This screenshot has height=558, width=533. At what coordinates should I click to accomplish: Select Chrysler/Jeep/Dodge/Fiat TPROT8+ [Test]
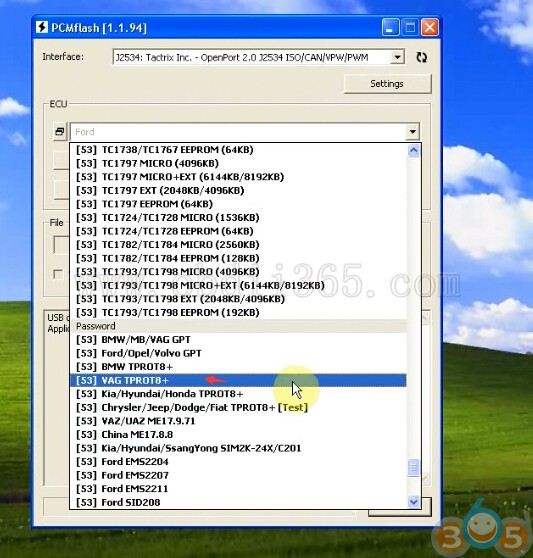click(238, 407)
